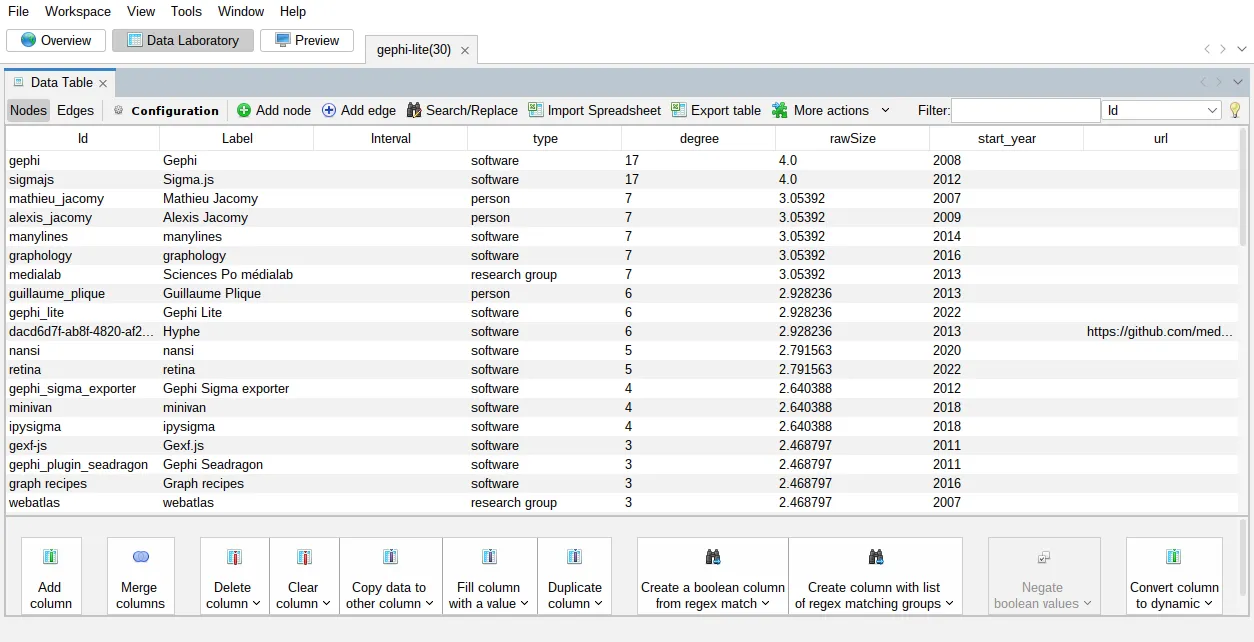Image resolution: width=1254 pixels, height=642 pixels.
Task: Sort the table by degree column header
Action: [x=699, y=139]
